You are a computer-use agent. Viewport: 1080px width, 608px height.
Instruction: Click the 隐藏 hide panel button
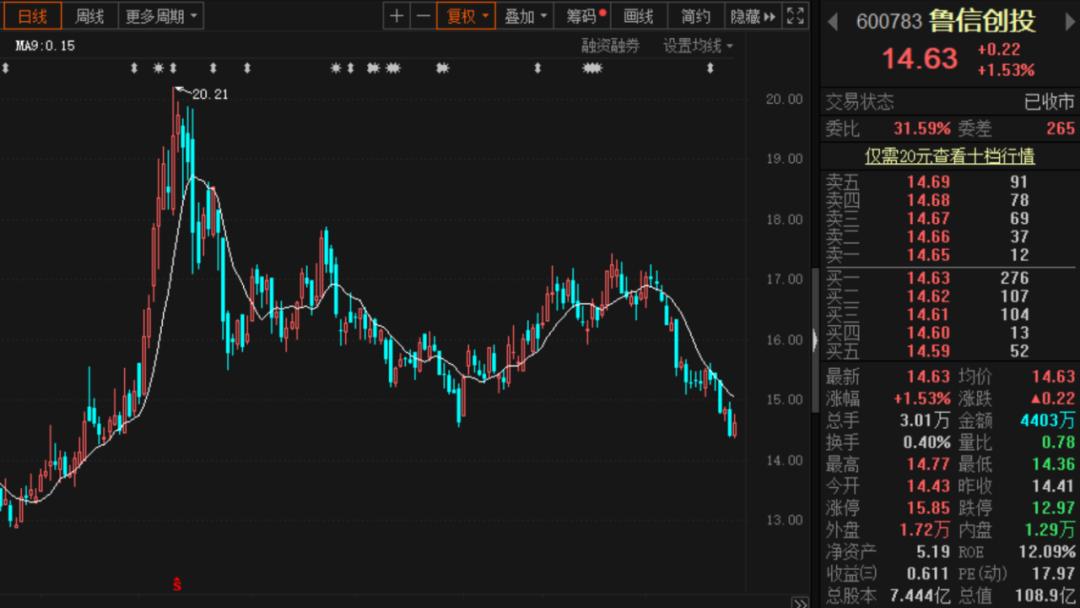tap(752, 16)
